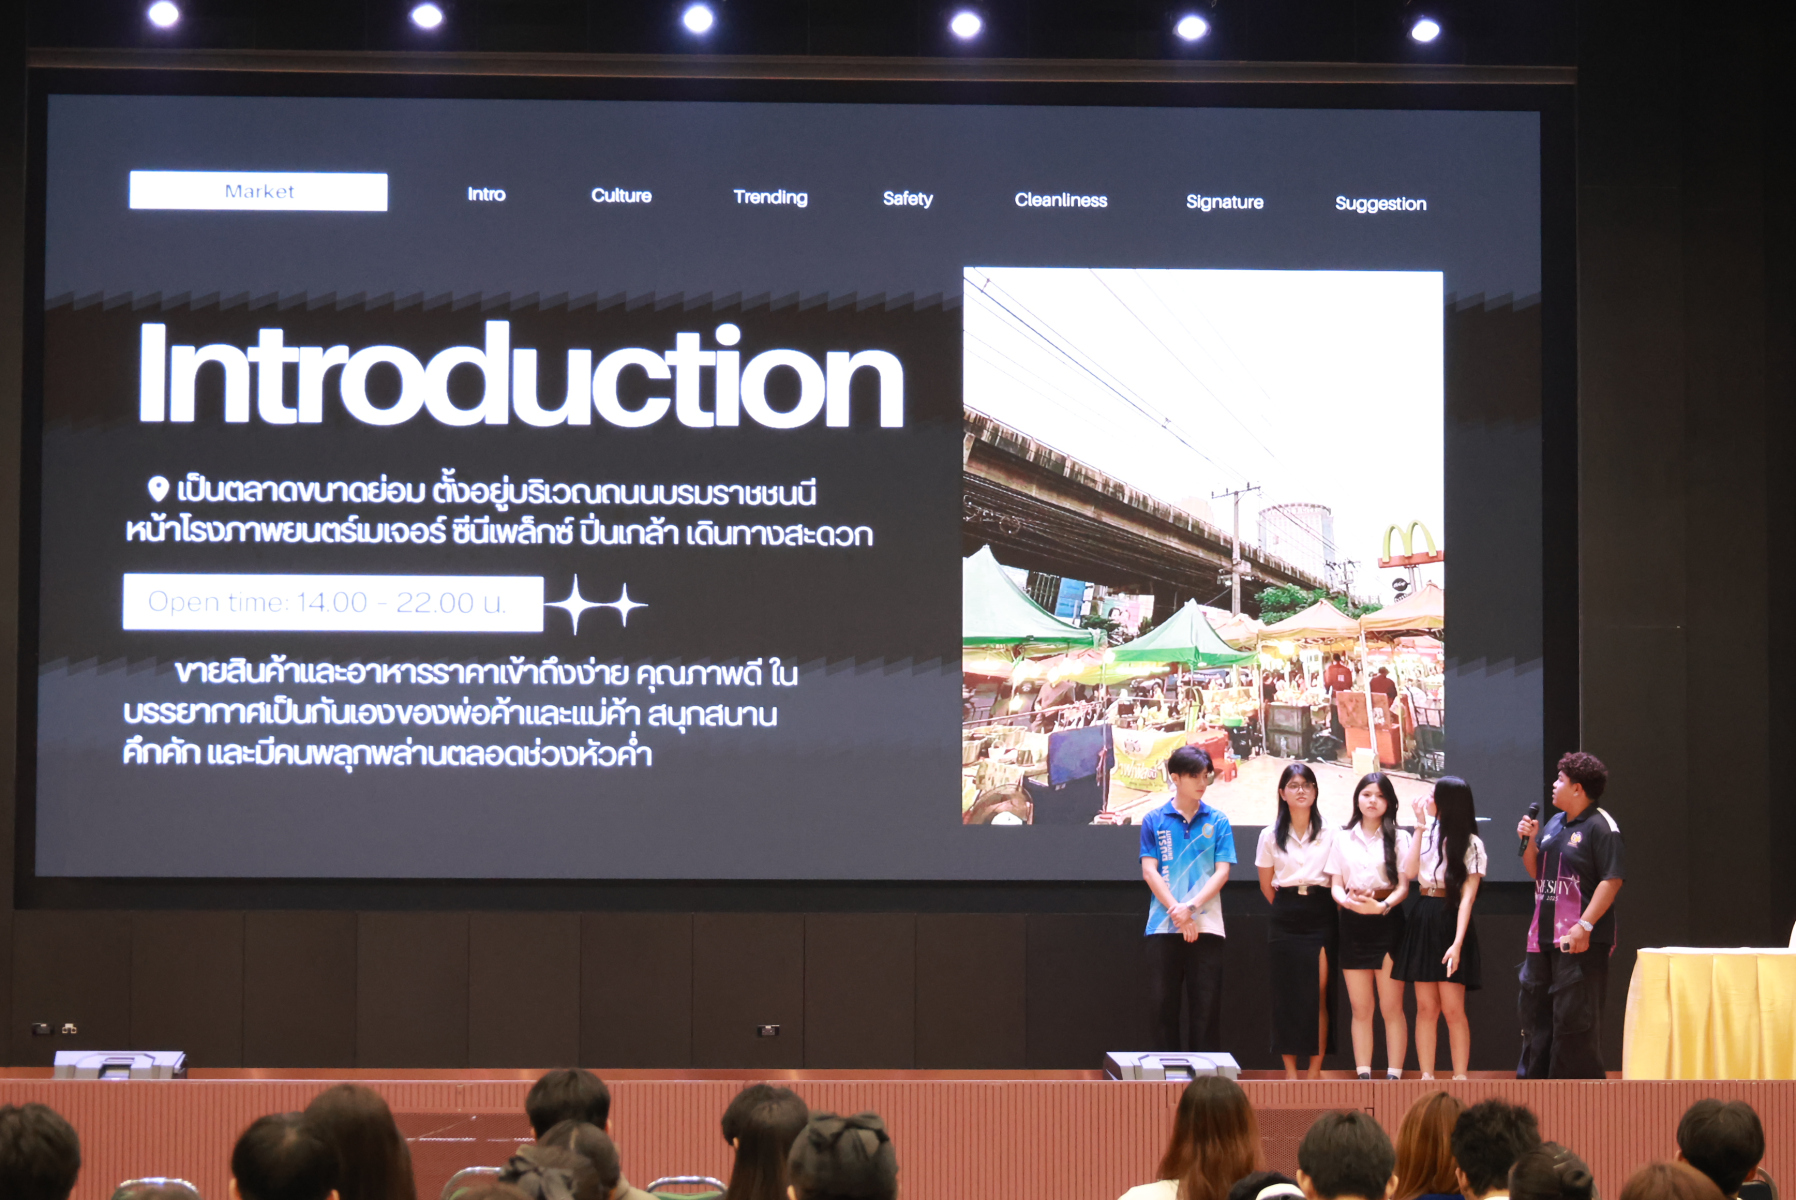This screenshot has height=1200, width=1796.
Task: Click the Open time 14.00 - 22.00 box
Action: coord(332,602)
